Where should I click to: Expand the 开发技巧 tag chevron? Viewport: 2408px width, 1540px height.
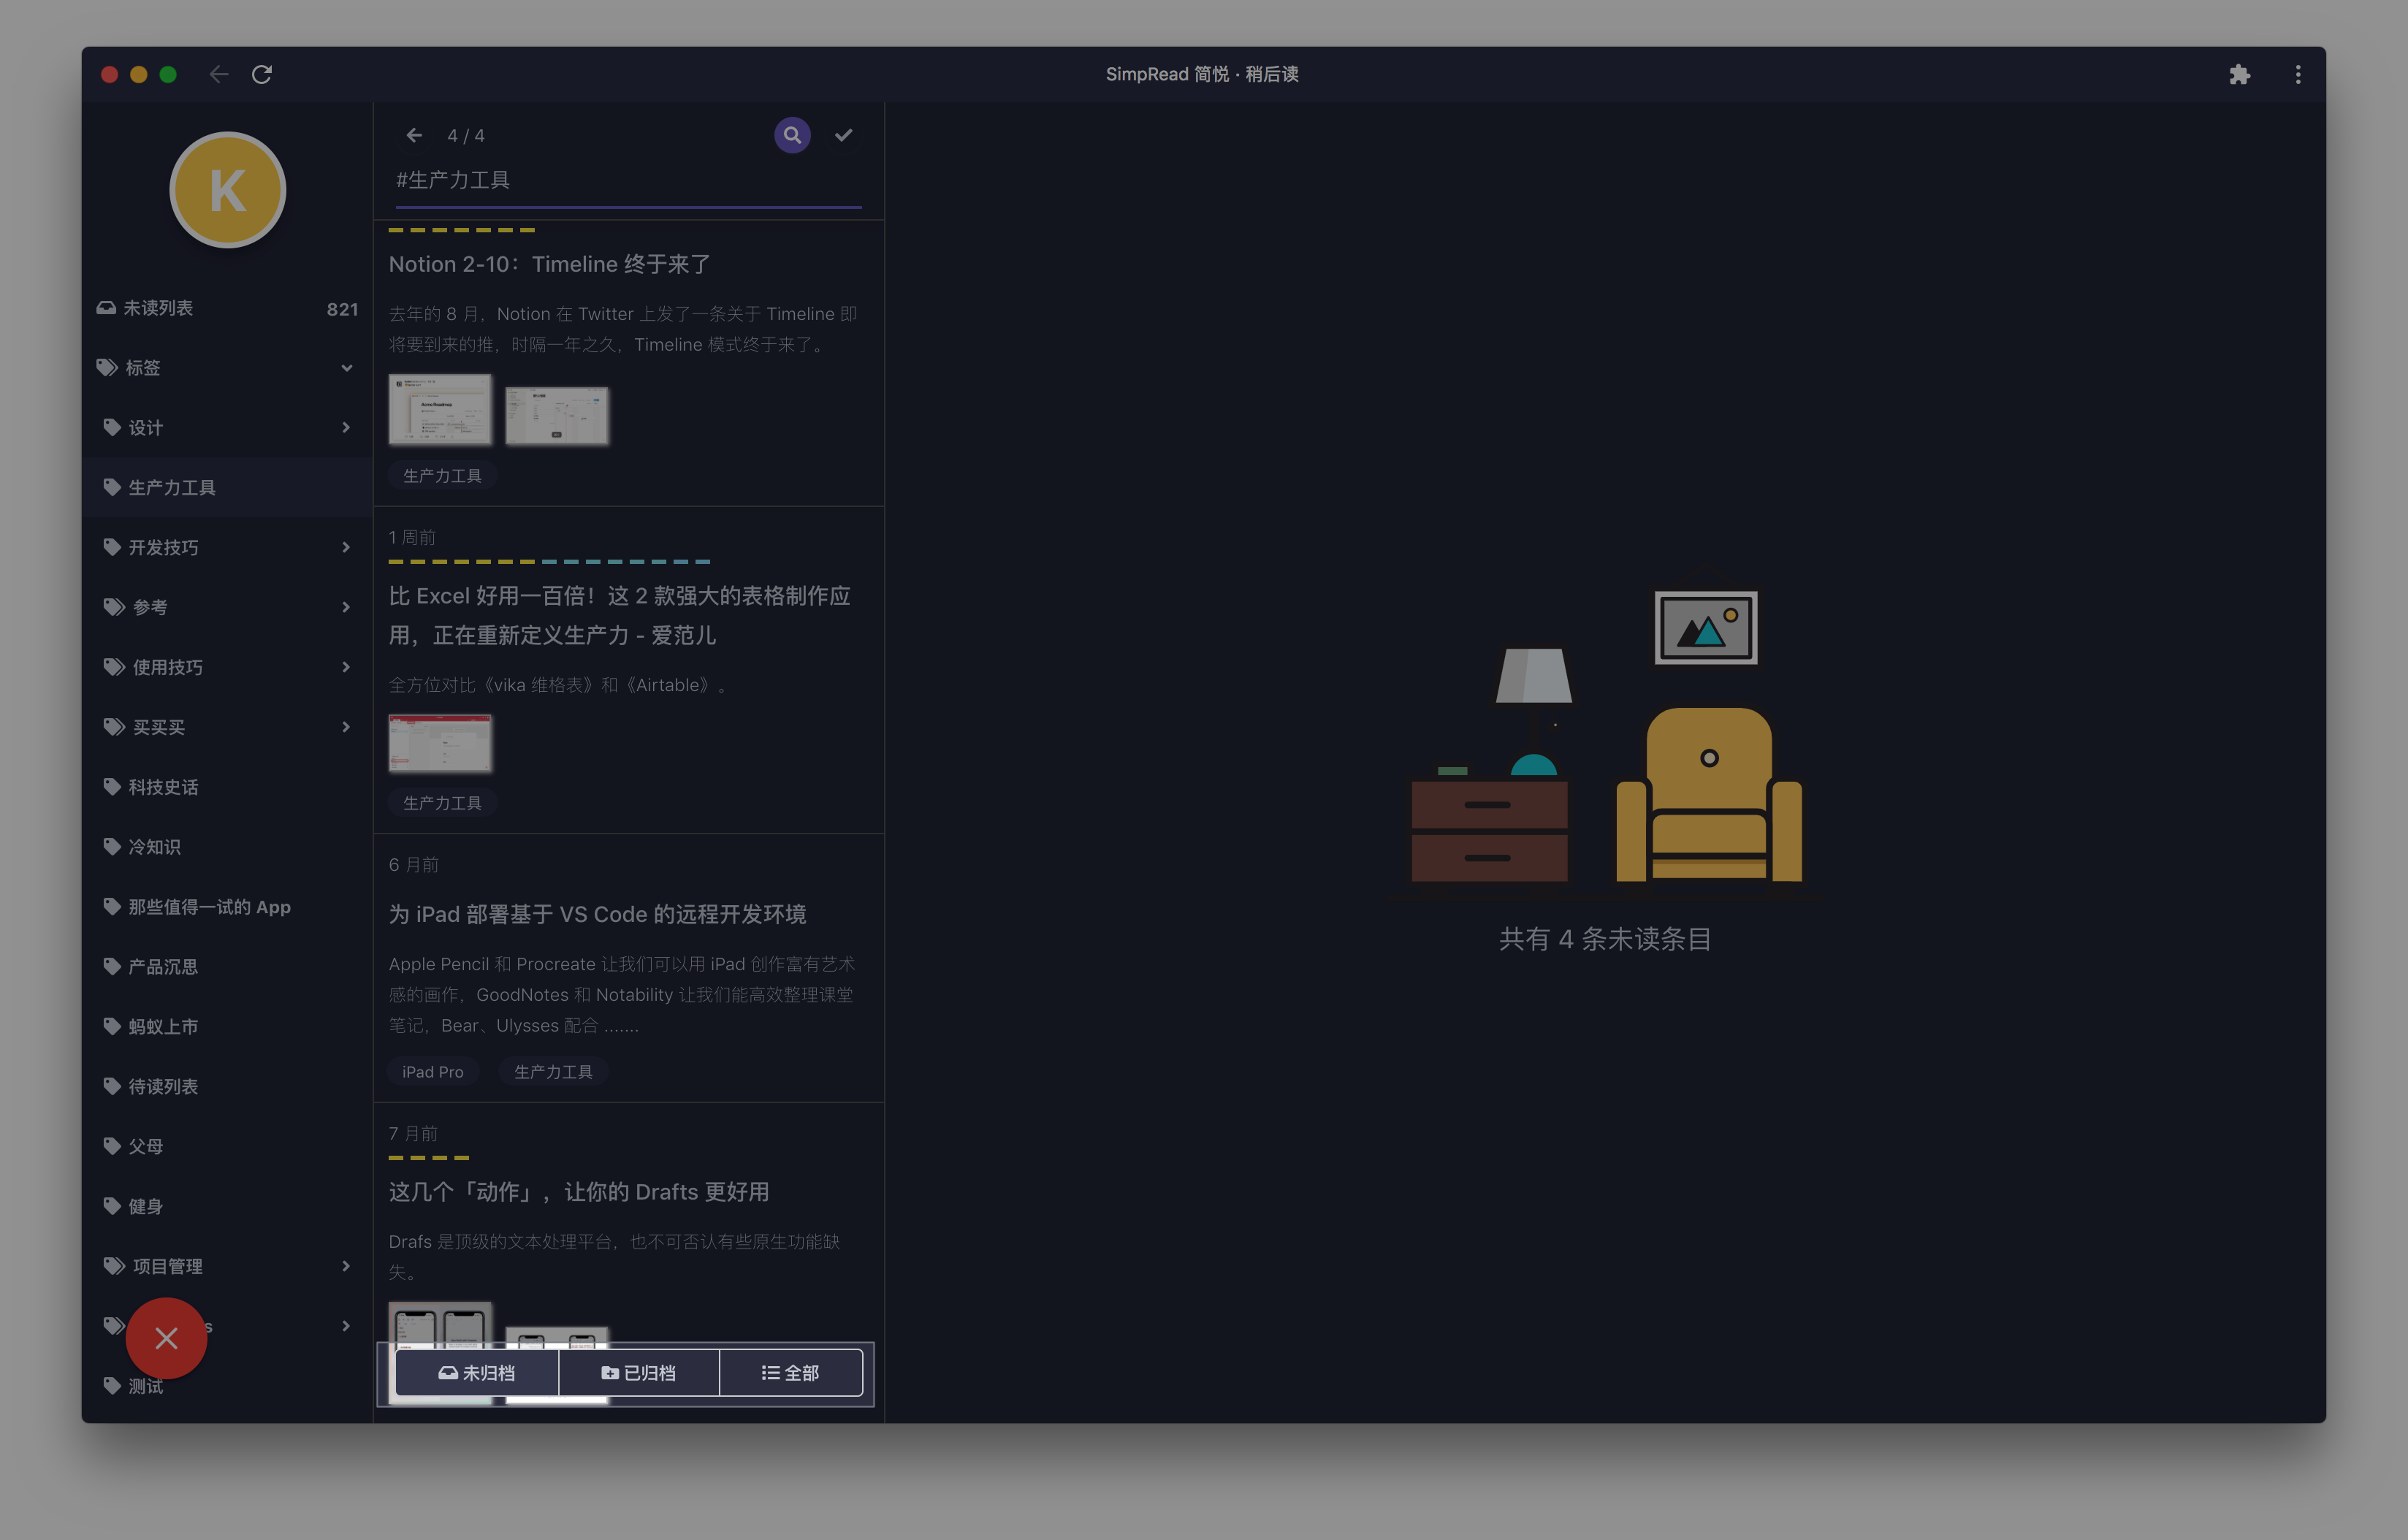pos(346,547)
